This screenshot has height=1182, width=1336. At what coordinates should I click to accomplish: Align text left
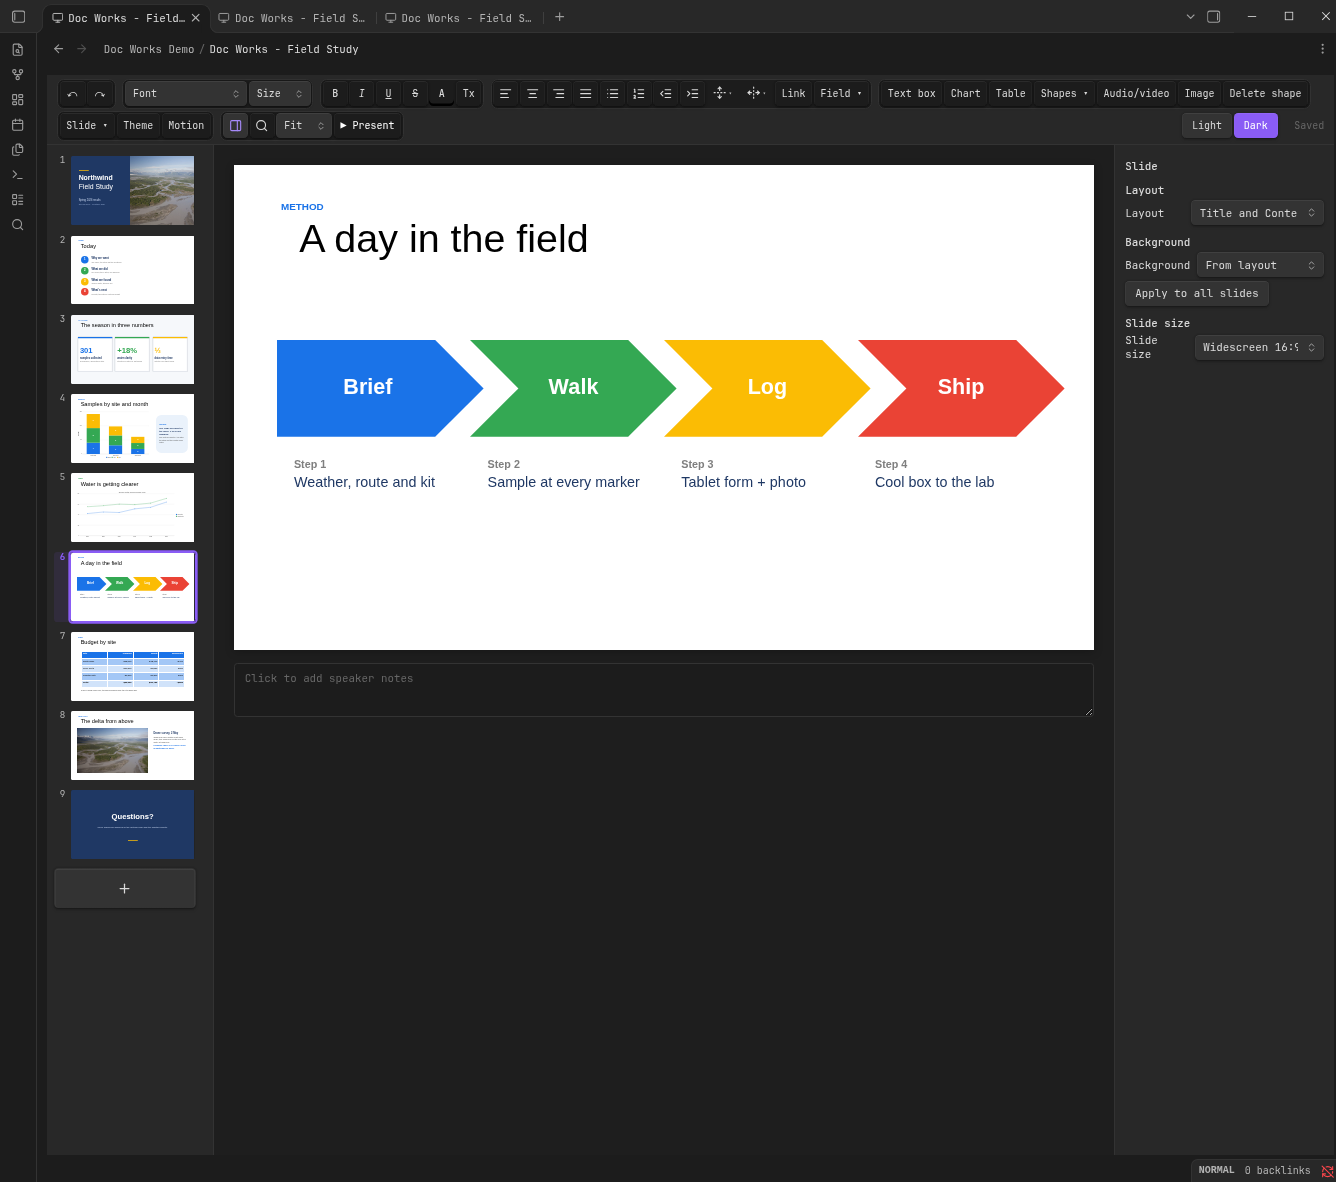tap(505, 94)
